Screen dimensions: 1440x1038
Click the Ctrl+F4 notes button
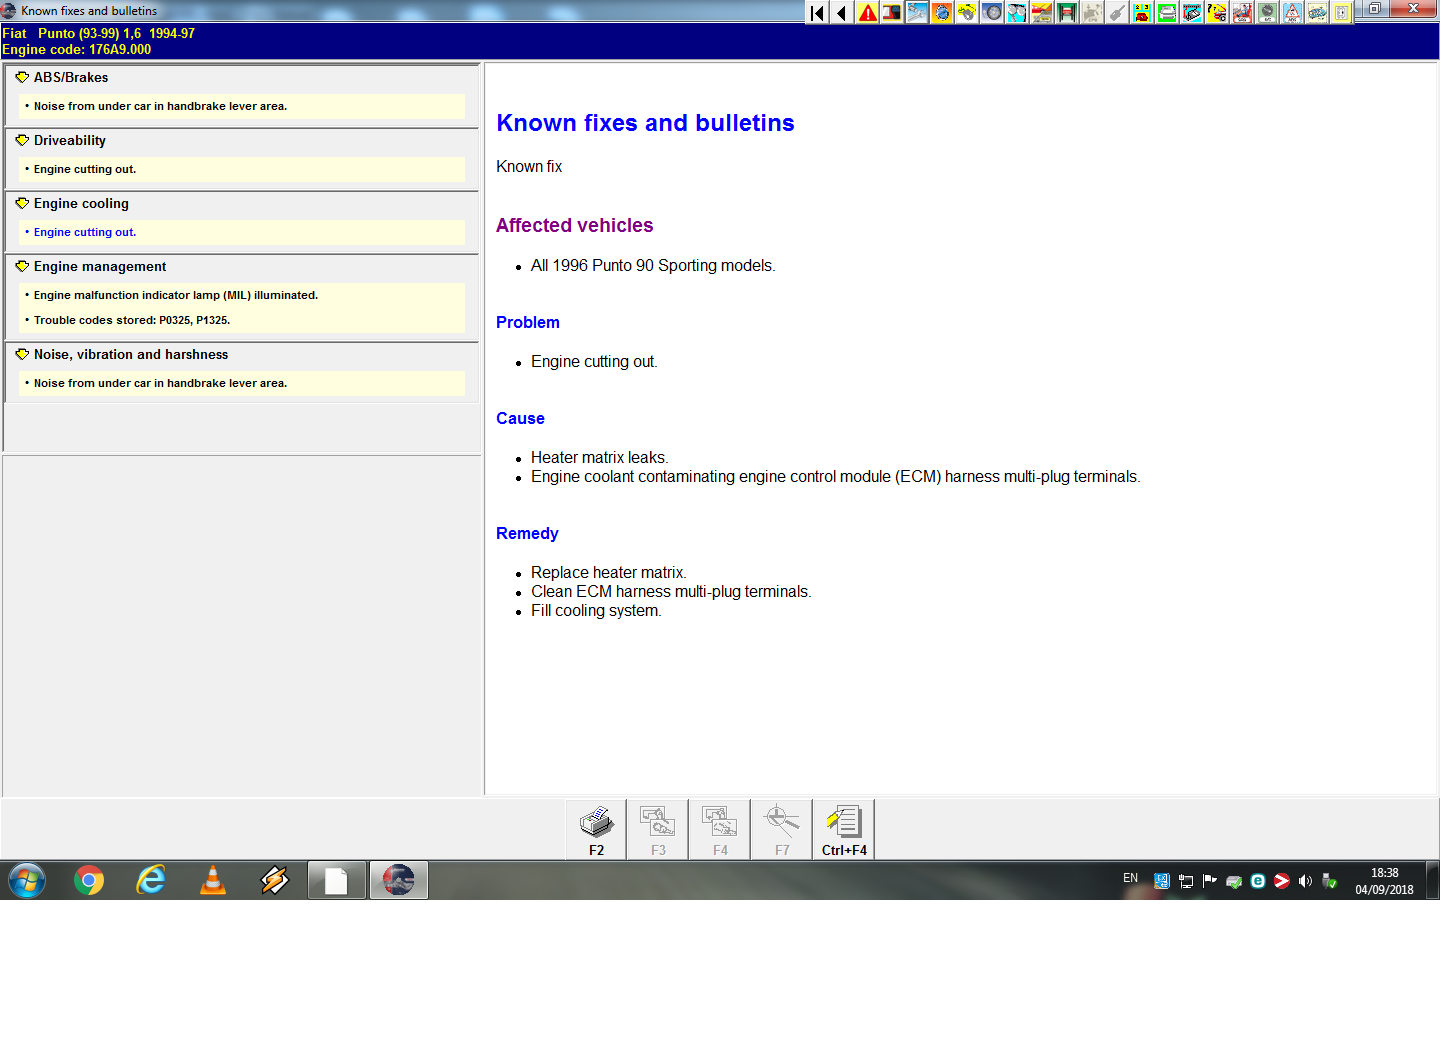tap(844, 829)
